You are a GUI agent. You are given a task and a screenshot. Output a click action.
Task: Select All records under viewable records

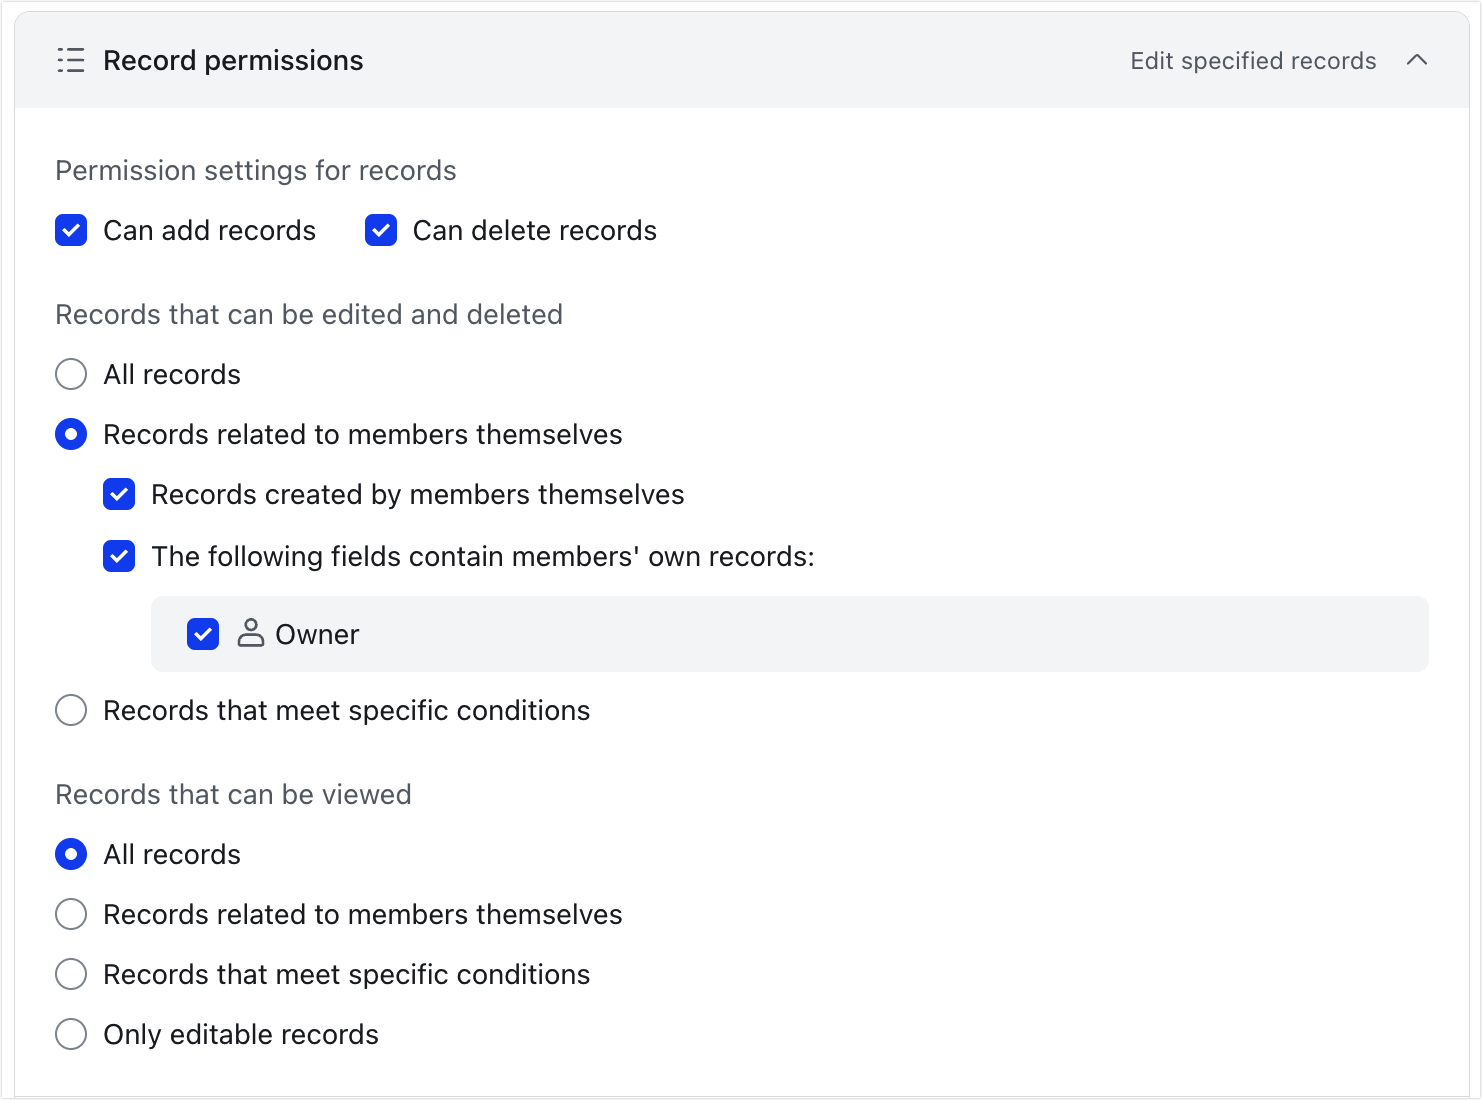(x=71, y=854)
